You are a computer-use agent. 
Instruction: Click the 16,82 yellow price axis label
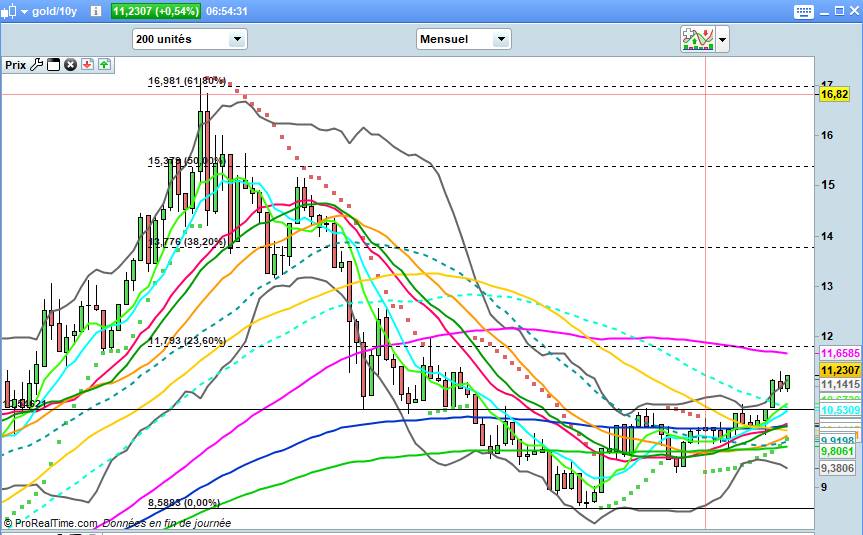point(834,94)
